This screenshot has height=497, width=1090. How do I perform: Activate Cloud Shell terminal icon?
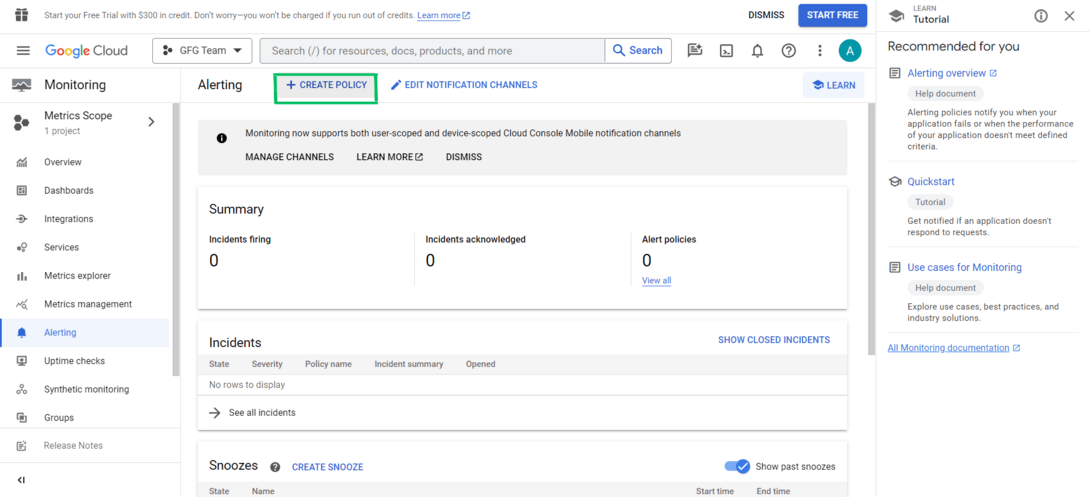click(727, 51)
